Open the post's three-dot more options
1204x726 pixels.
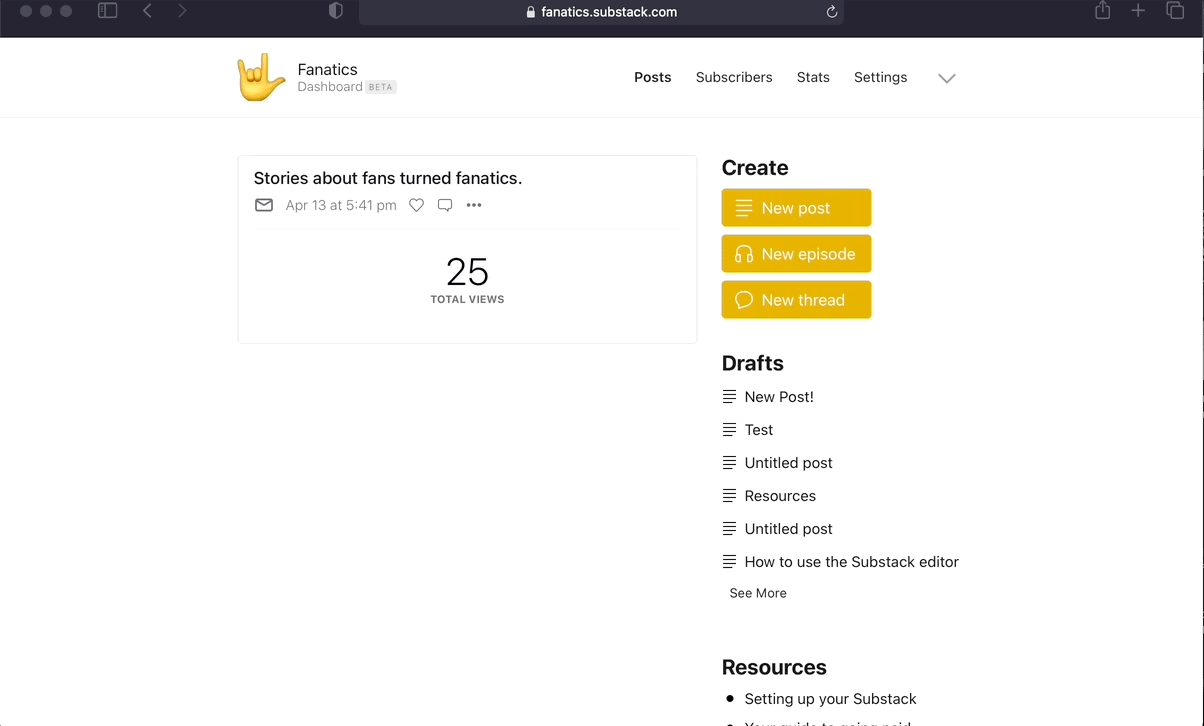pos(474,205)
